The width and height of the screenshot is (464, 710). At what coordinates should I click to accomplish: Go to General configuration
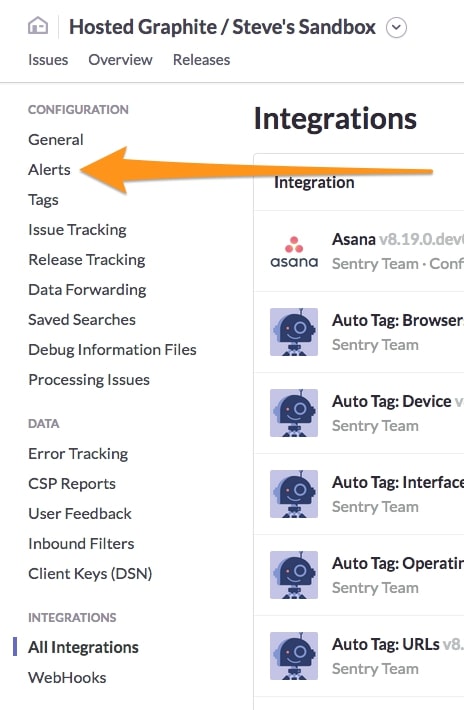[56, 140]
